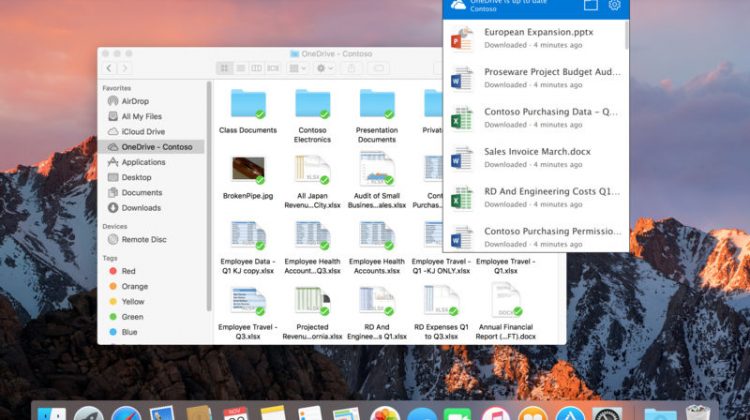Image resolution: width=750 pixels, height=420 pixels.
Task: Switch Finder to list view
Action: point(241,68)
